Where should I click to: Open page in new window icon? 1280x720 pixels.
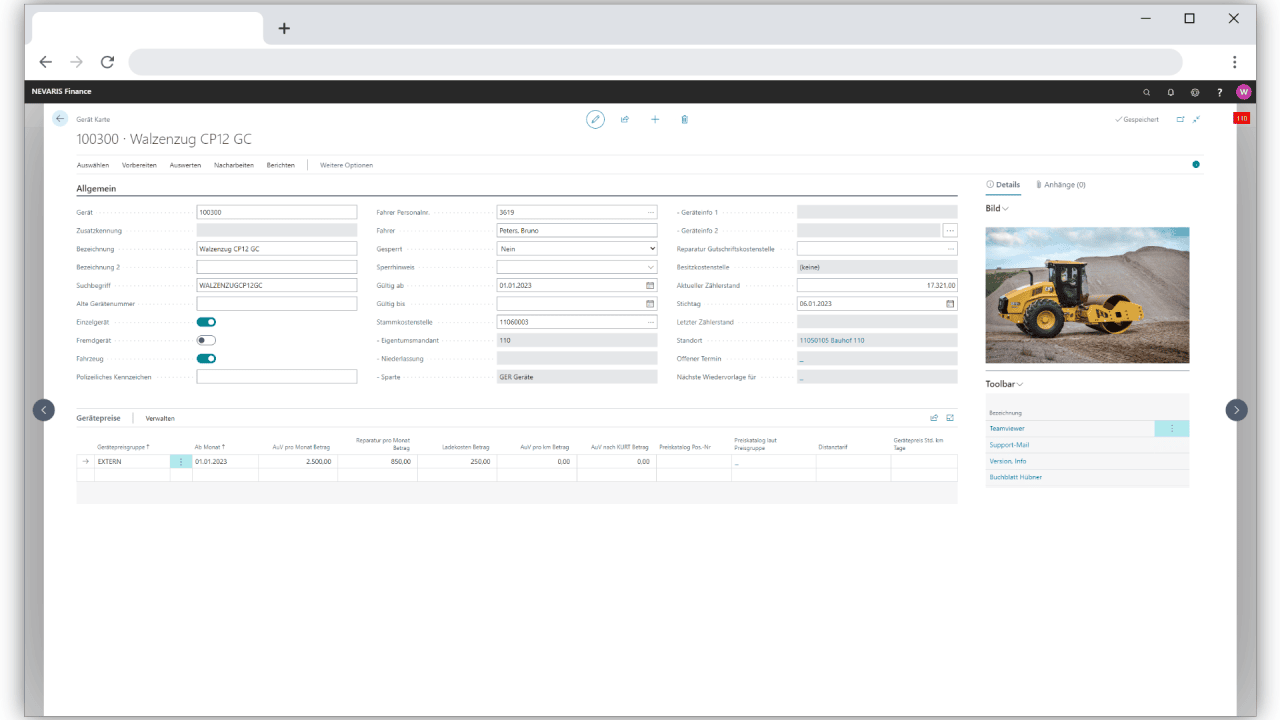click(1180, 119)
